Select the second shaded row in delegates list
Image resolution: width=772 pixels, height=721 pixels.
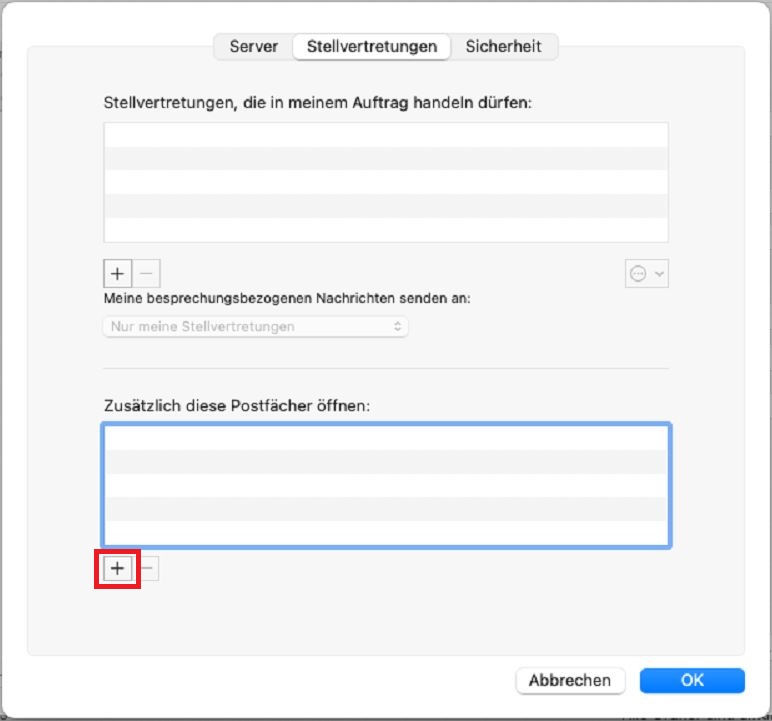click(x=386, y=205)
